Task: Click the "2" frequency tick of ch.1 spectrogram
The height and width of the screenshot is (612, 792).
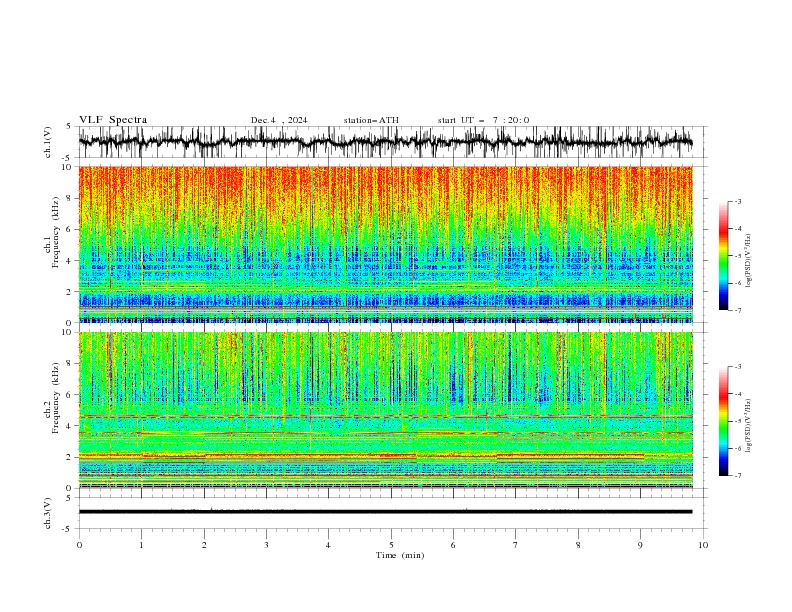Action: pos(71,291)
